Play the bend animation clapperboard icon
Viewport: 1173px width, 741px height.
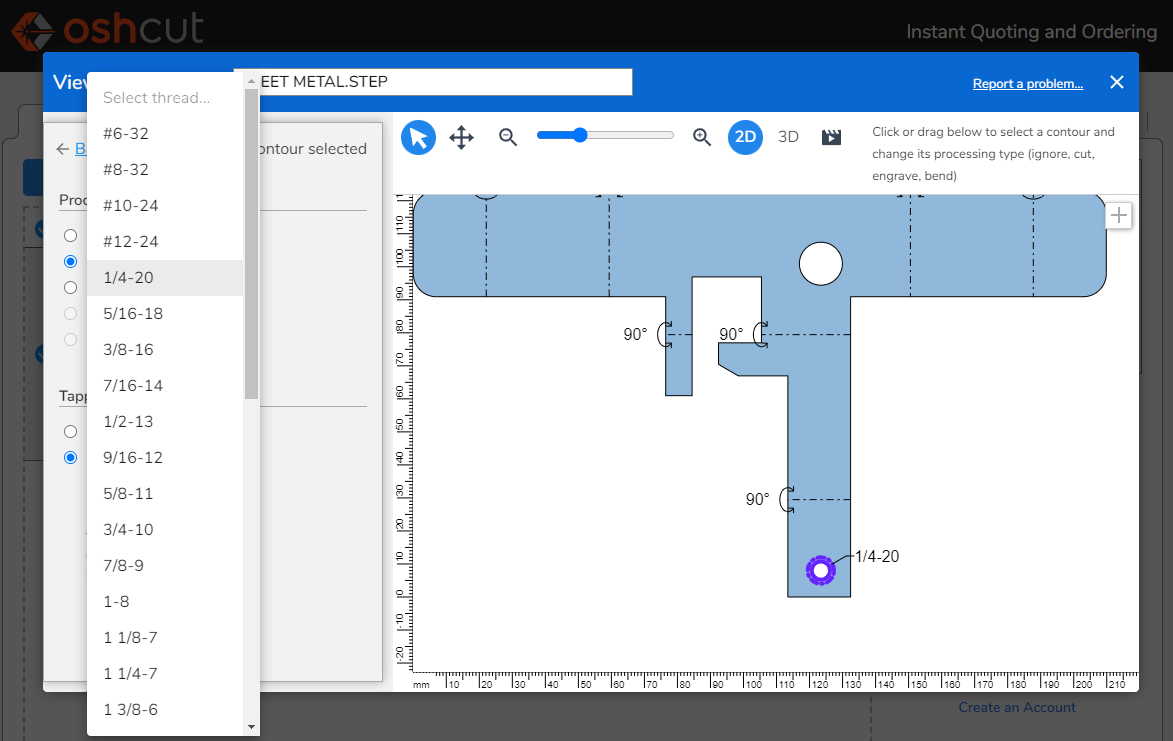(831, 137)
